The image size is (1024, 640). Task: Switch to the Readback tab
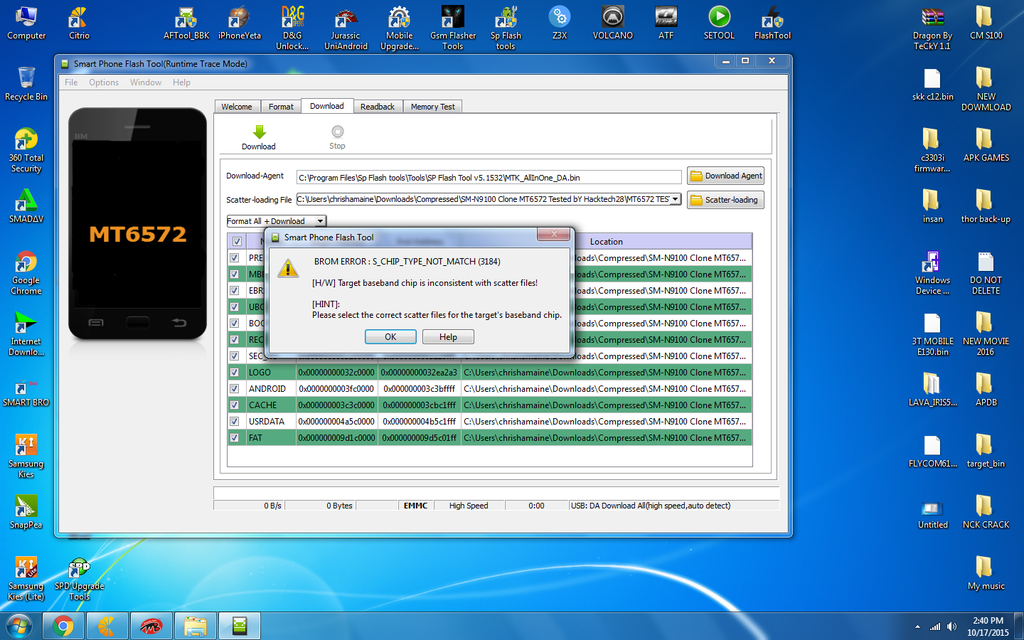tap(377, 106)
